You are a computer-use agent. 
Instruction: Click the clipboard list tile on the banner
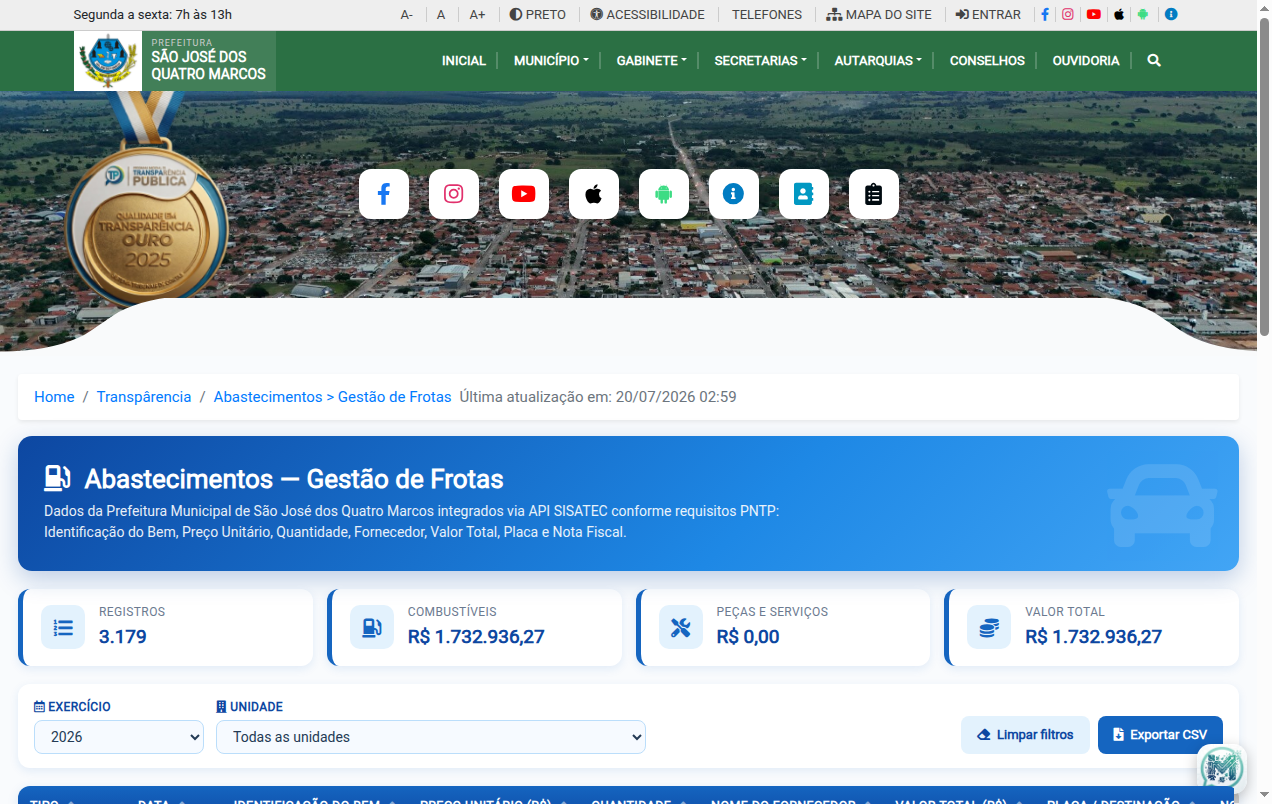click(874, 194)
